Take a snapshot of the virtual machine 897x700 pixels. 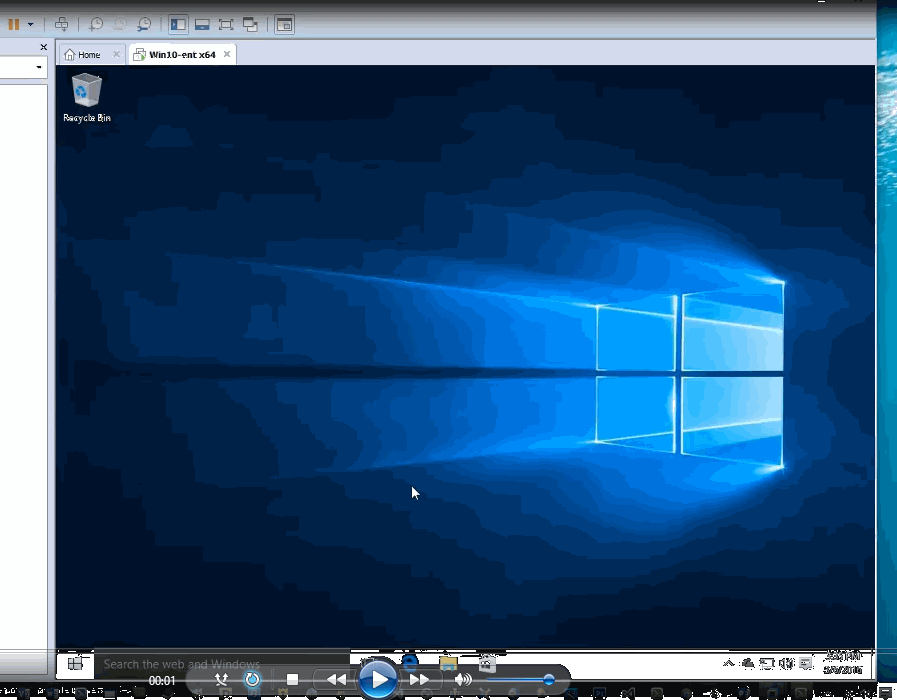pos(95,24)
